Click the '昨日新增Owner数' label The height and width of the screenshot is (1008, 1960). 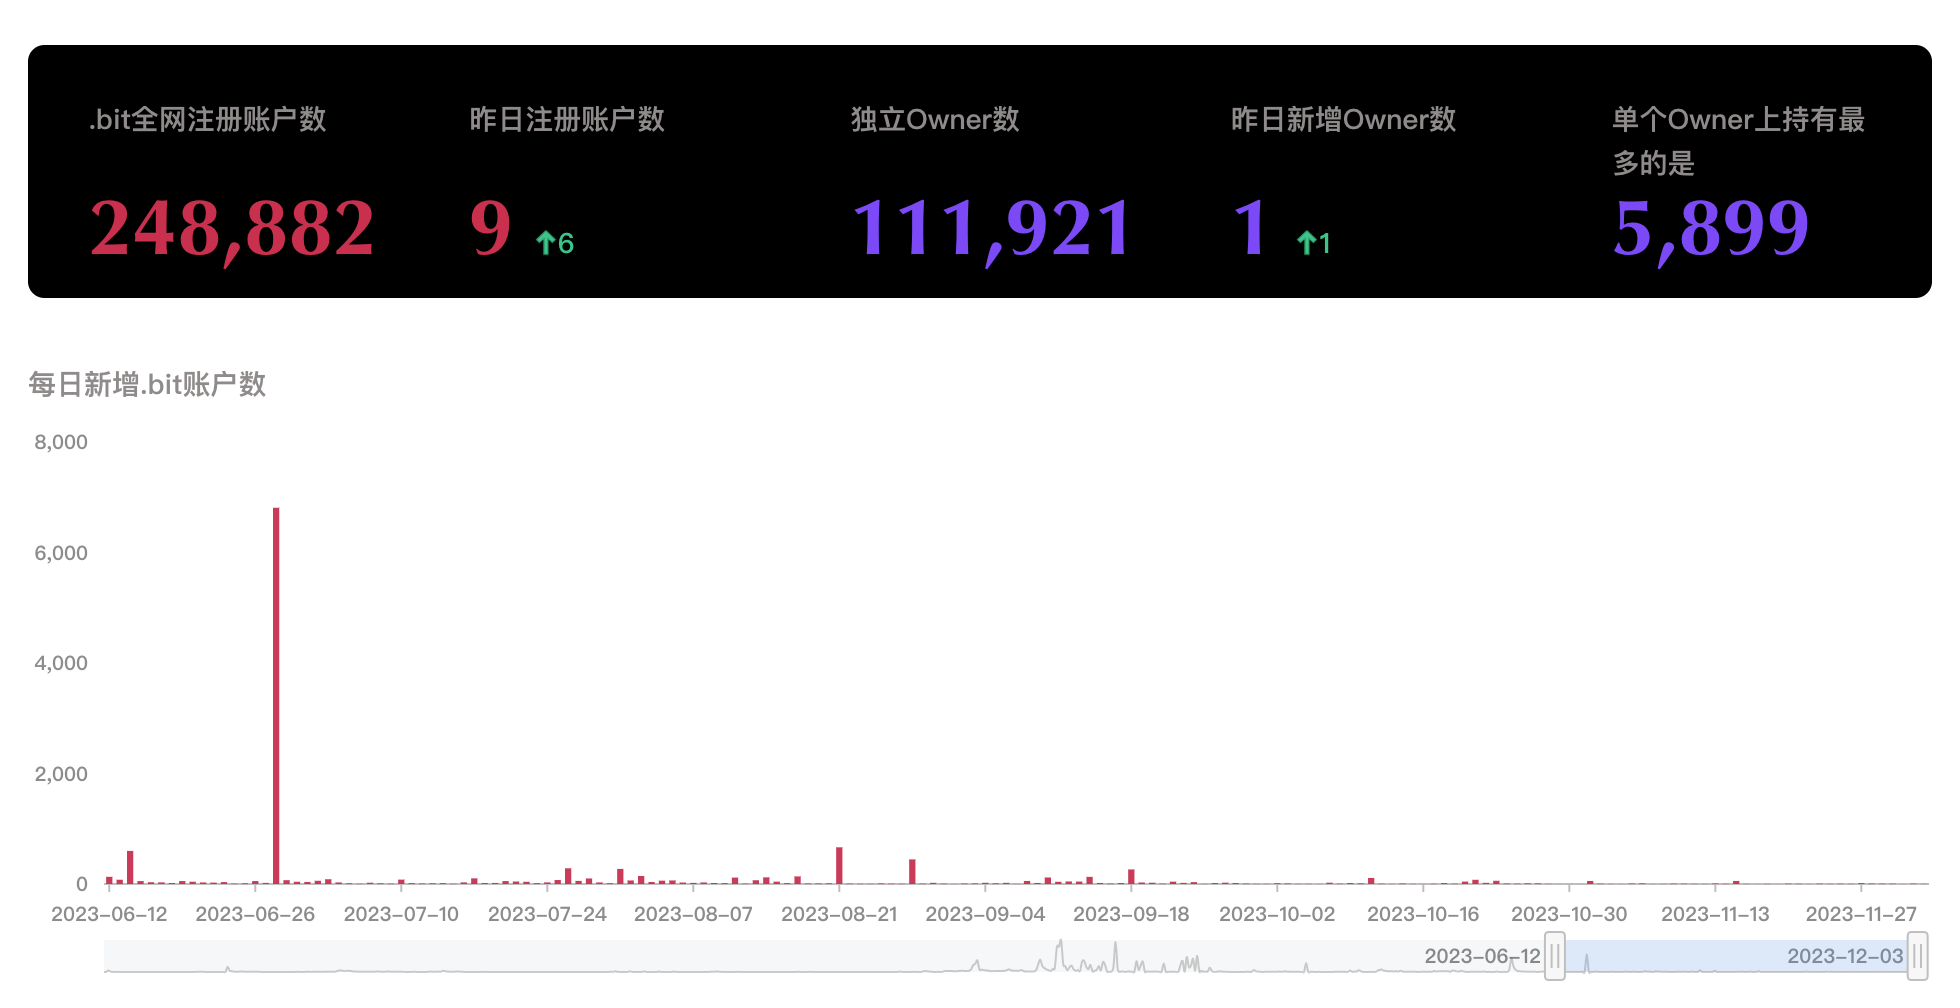[1343, 120]
